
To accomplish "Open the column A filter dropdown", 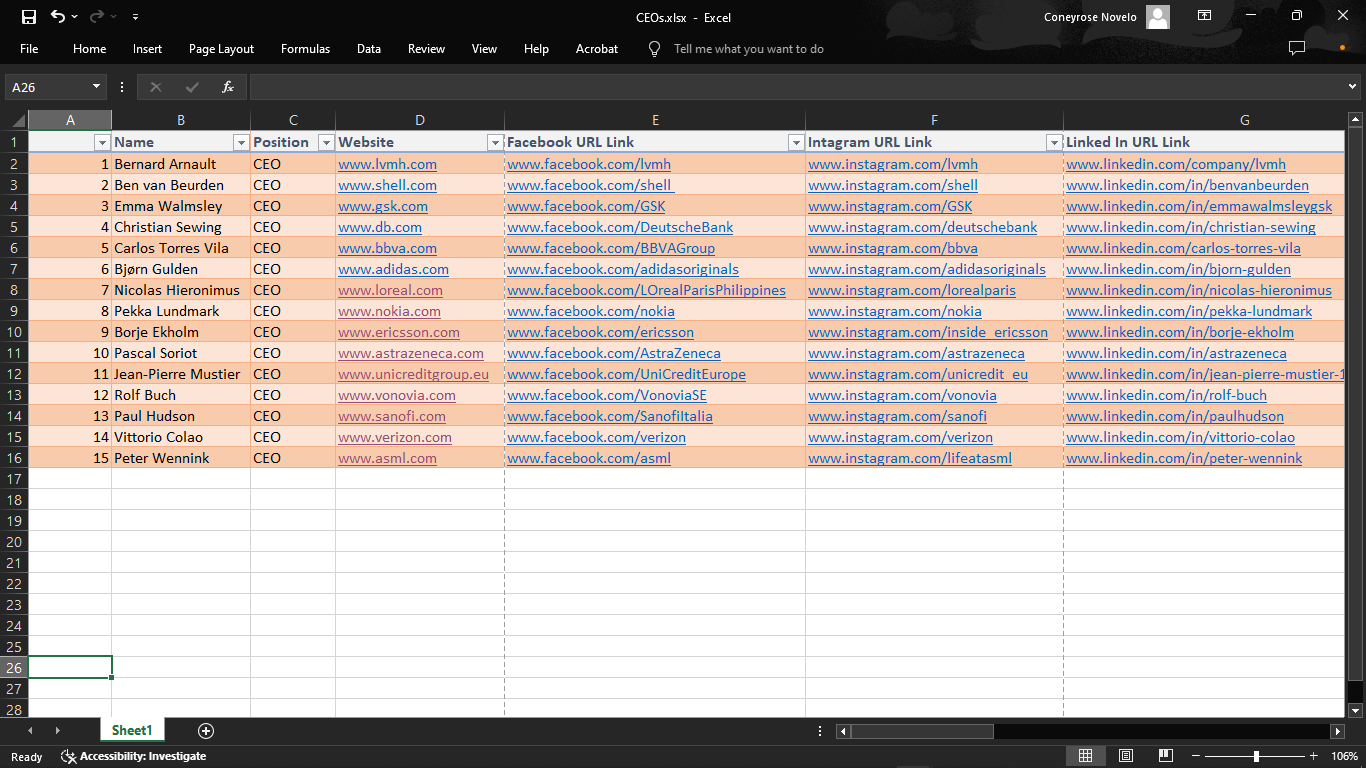I will point(102,143).
